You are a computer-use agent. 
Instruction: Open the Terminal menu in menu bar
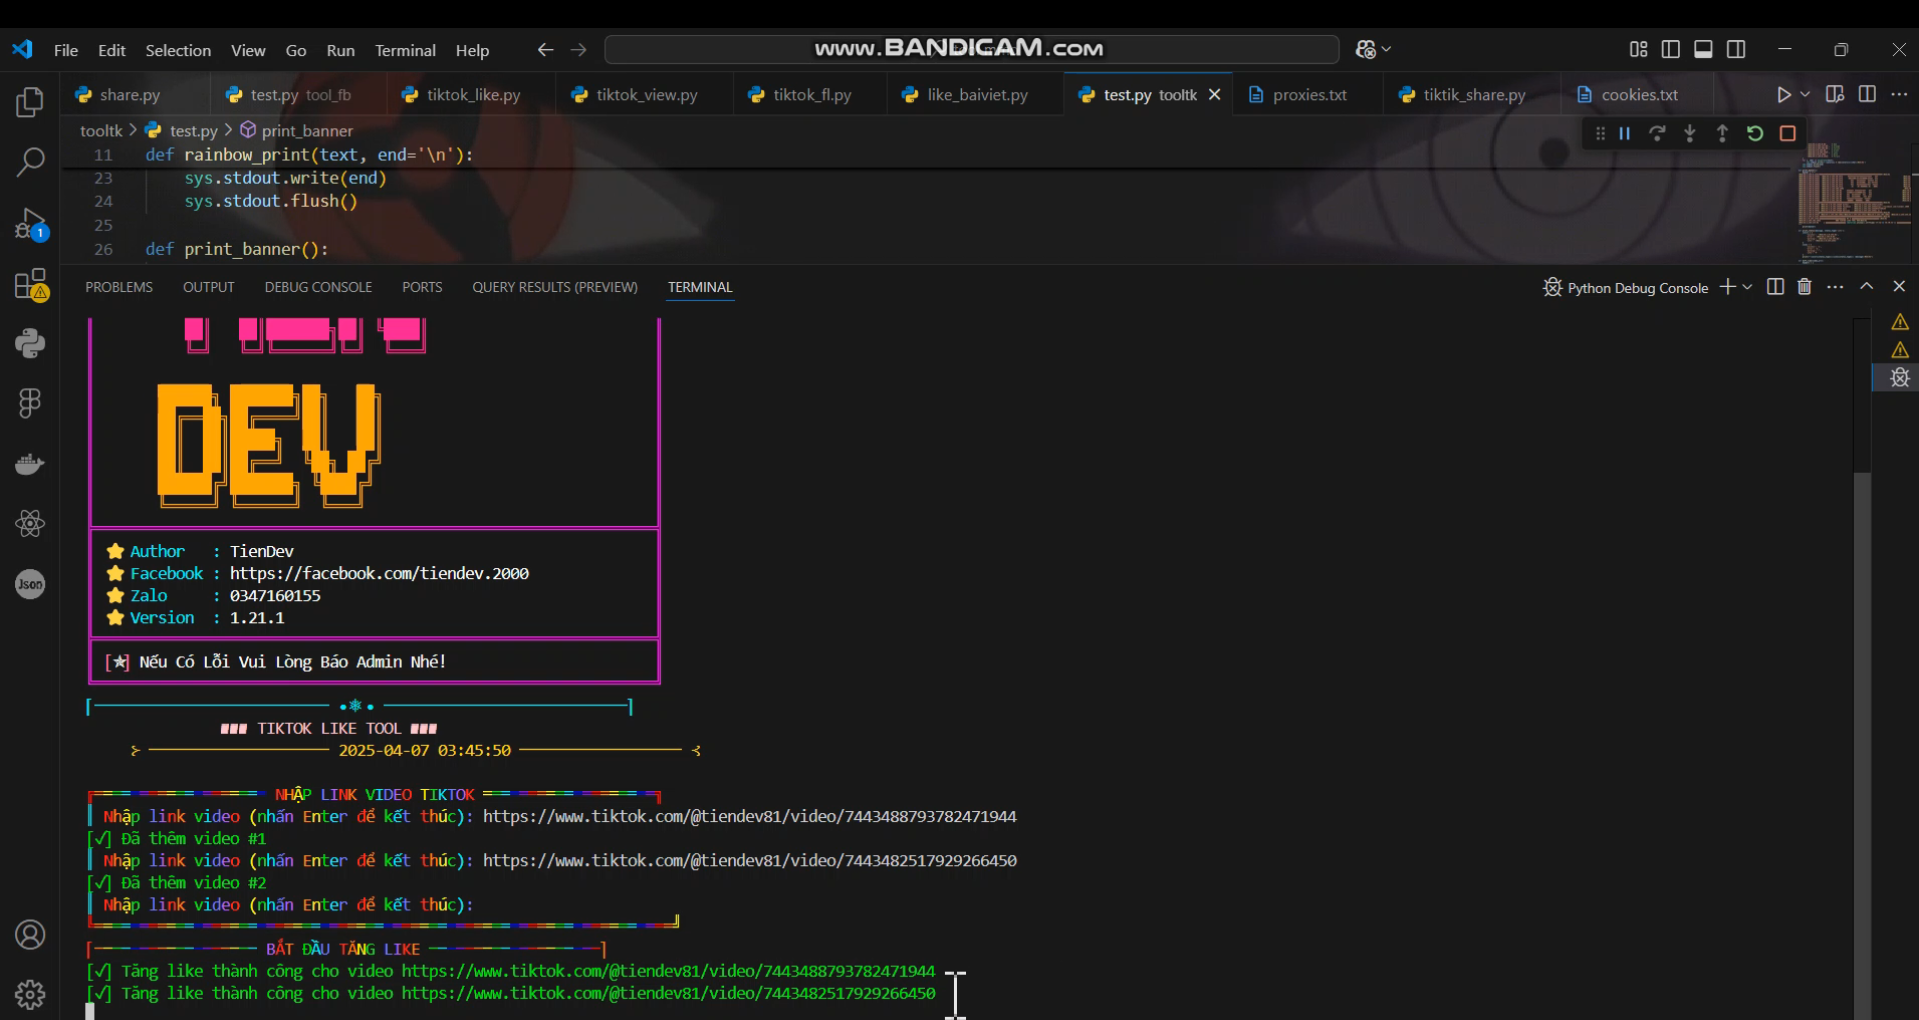point(405,50)
